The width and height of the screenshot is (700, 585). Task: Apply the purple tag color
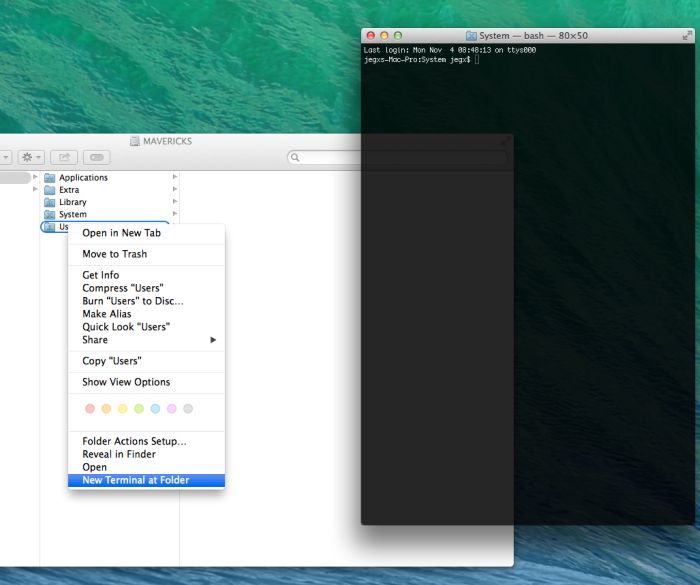click(172, 409)
